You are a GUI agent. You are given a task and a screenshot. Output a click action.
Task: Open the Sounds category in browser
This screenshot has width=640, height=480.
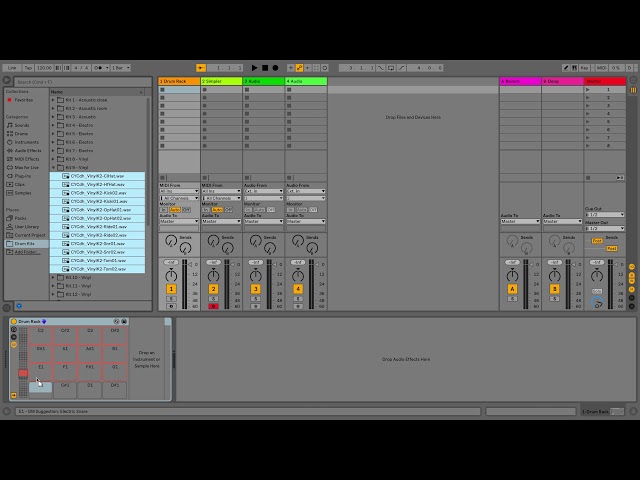tap(22, 125)
